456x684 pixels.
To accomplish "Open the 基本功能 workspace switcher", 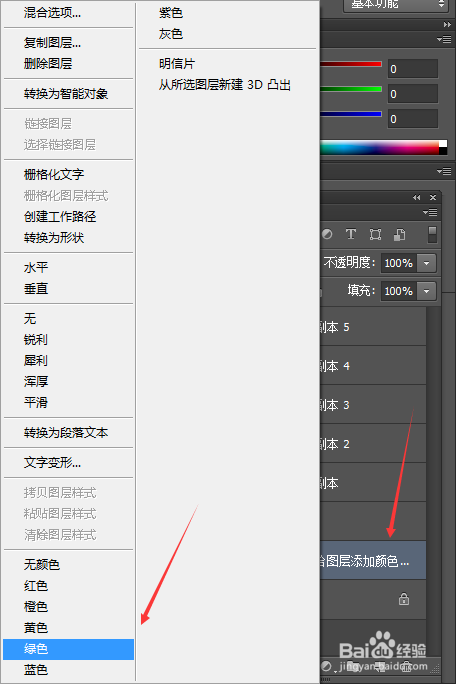I will point(394,5).
